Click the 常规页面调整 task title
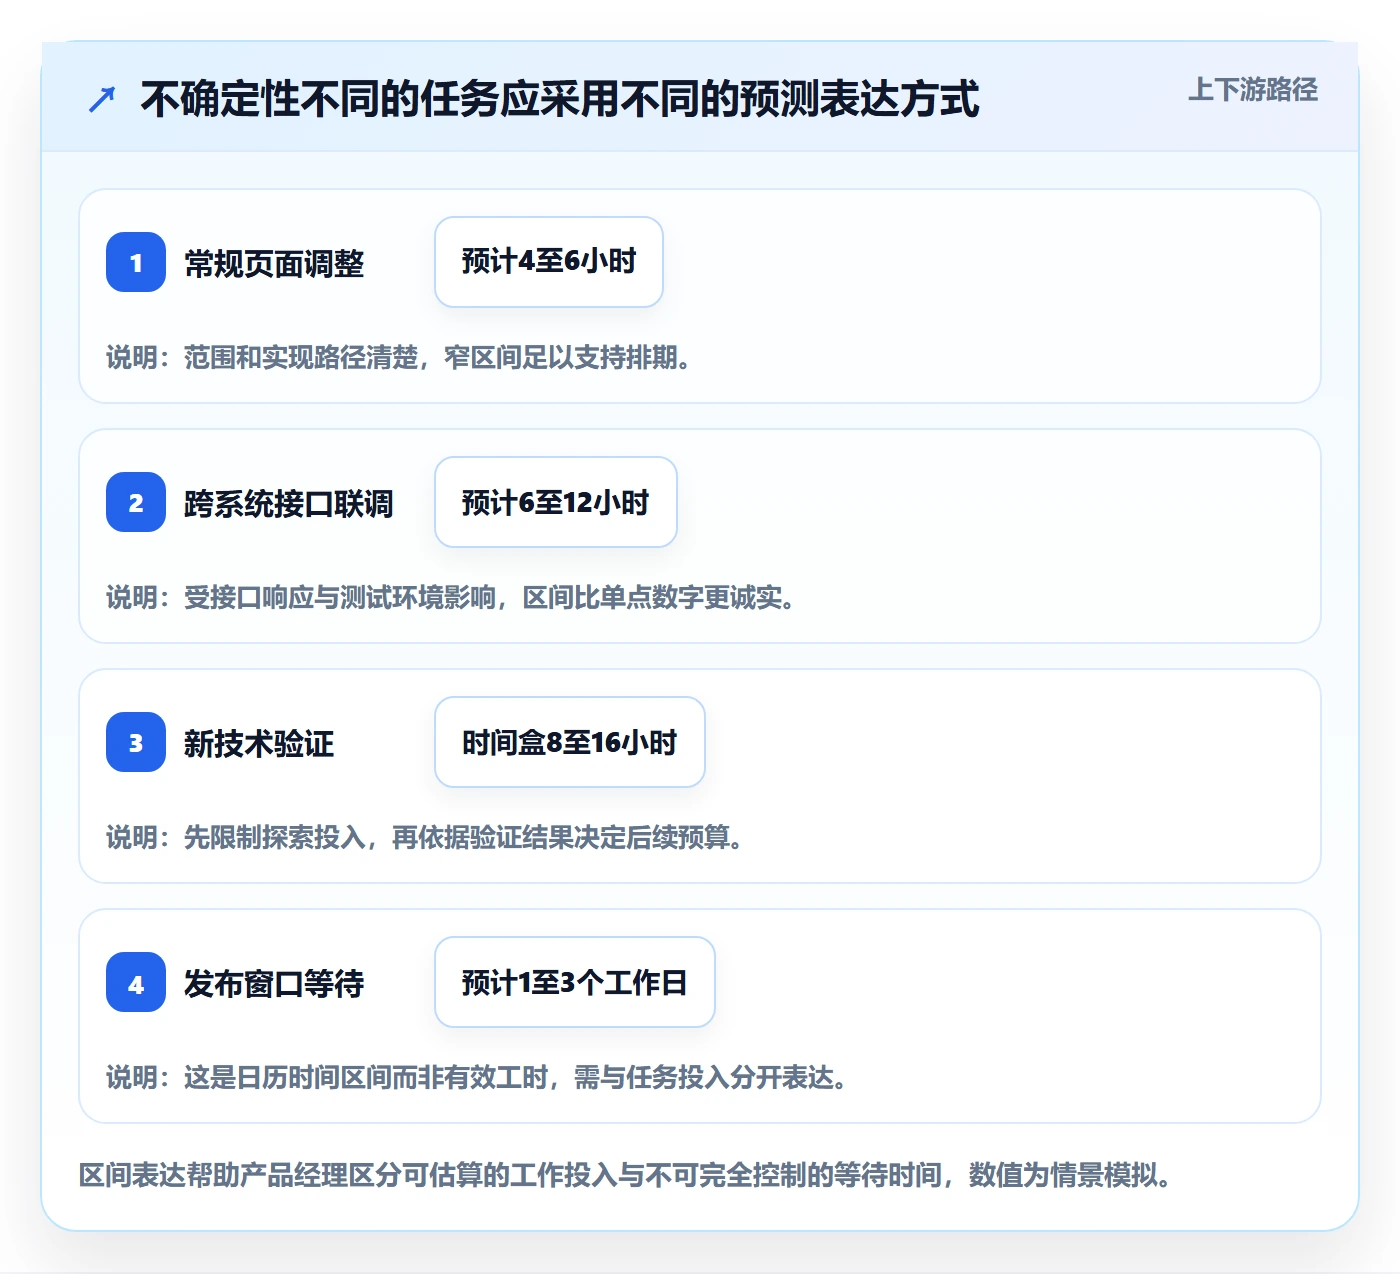1400x1274 pixels. (274, 264)
